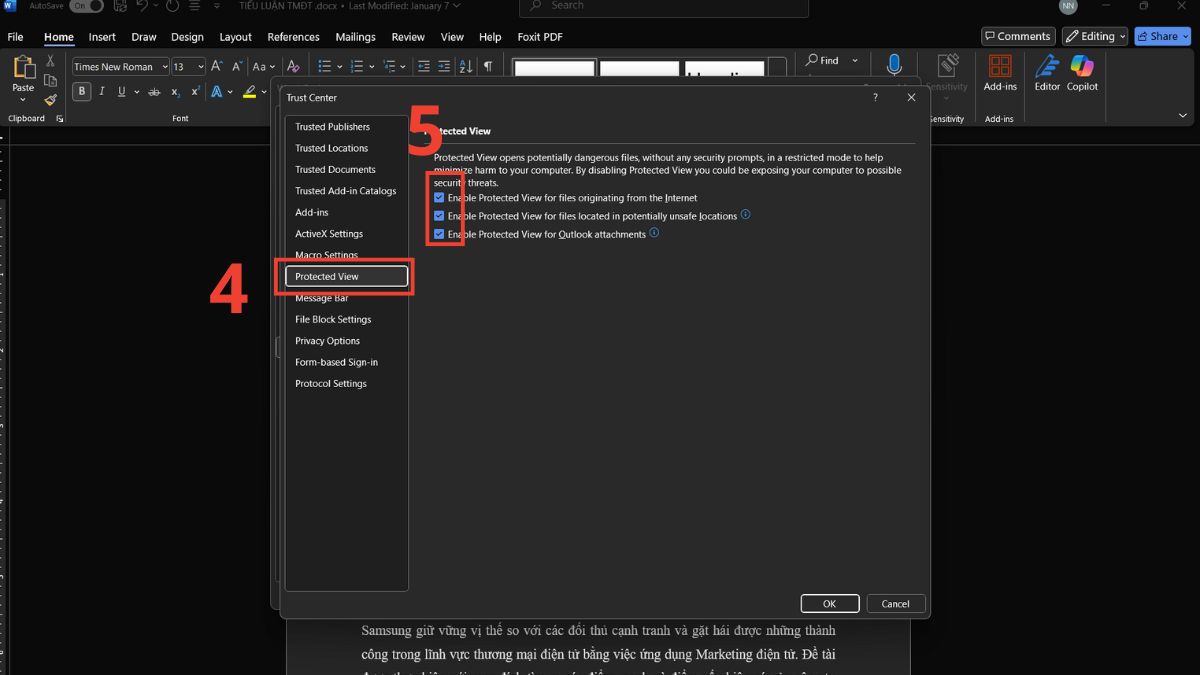The width and height of the screenshot is (1200, 675).
Task: Open the font name dropdown
Action: [x=166, y=66]
